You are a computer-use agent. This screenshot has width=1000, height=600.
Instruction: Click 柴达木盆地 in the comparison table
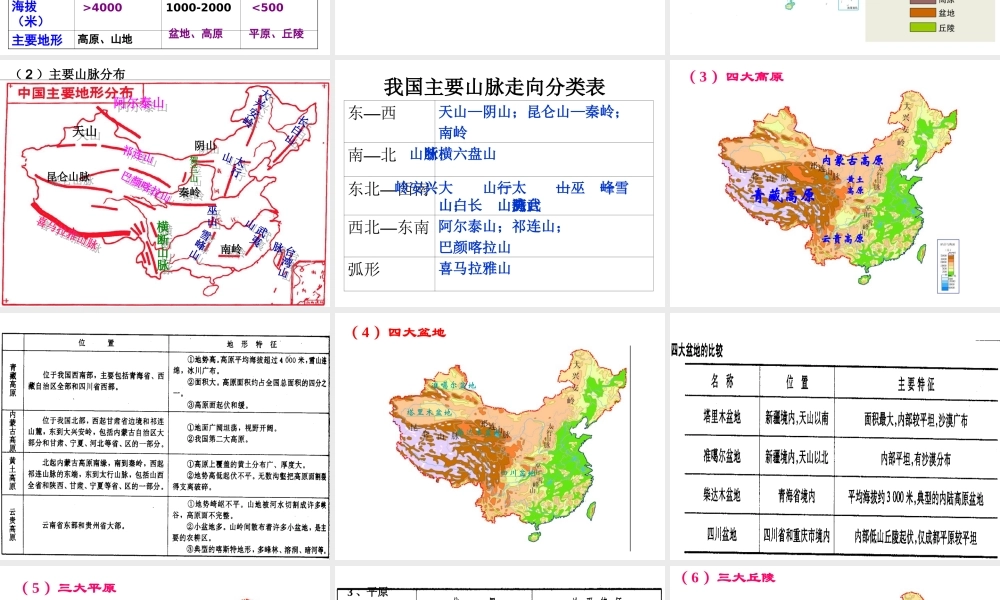click(x=722, y=495)
